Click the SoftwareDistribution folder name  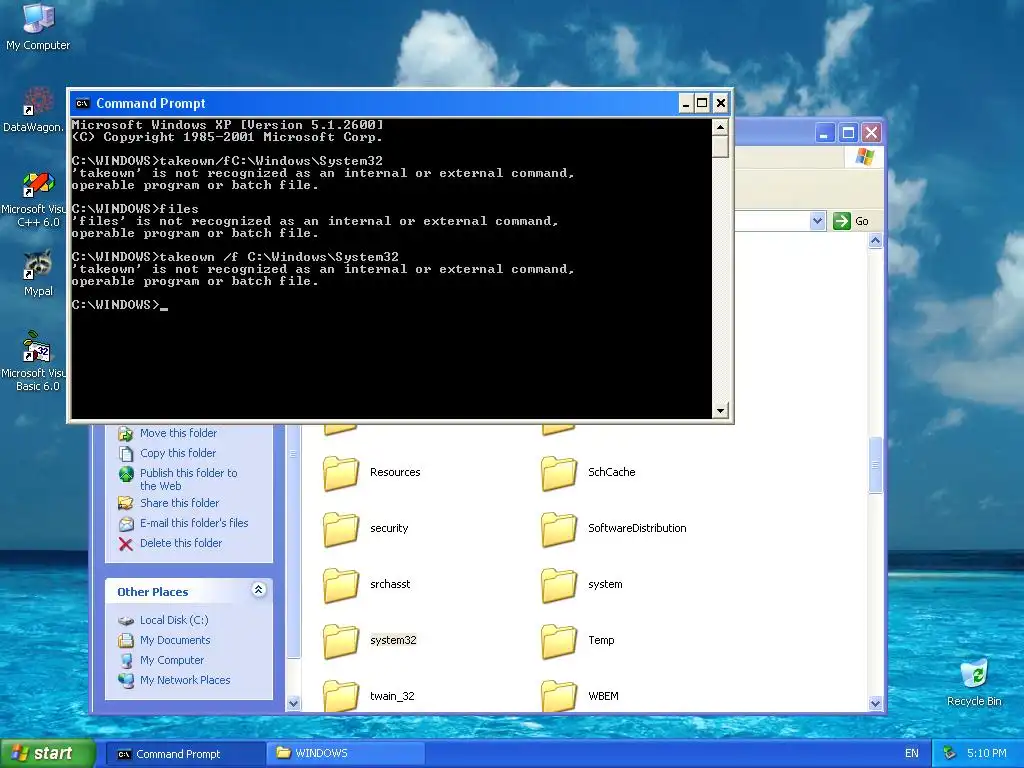click(x=637, y=528)
